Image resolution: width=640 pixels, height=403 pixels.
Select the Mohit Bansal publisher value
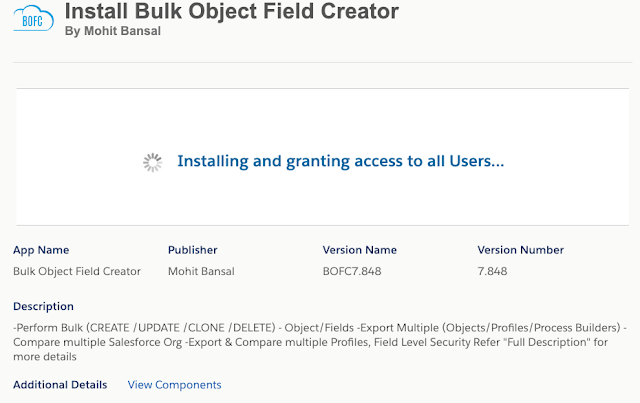point(201,271)
